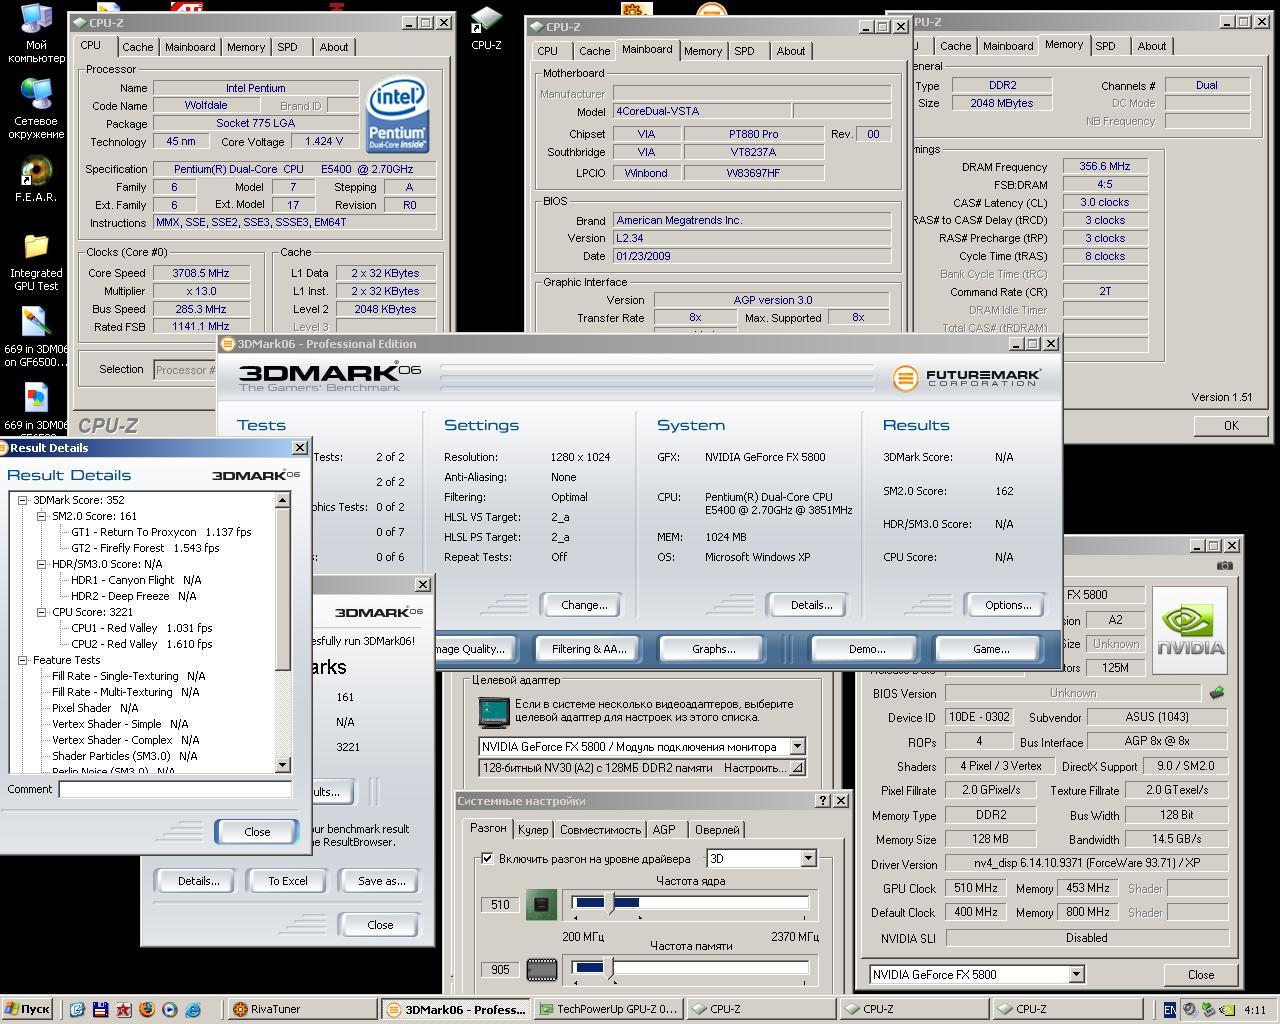
Task: Click To Excel button
Action: [288, 881]
